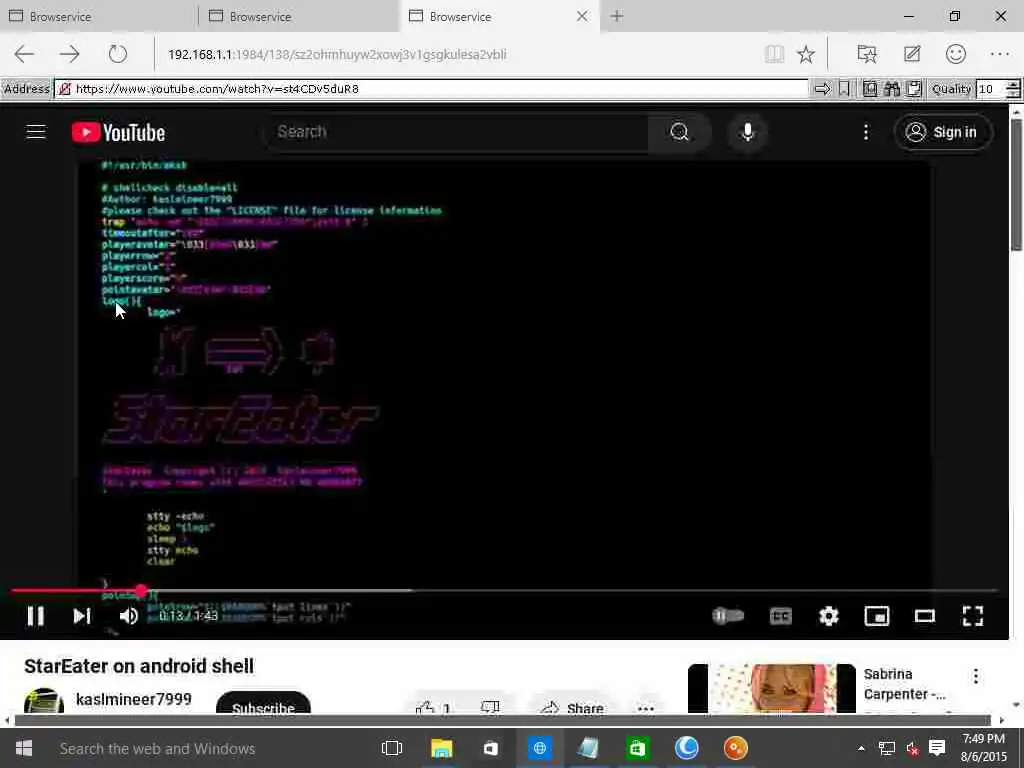Open the Windows Start menu
Screen dimensions: 1024x768
click(x=24, y=748)
